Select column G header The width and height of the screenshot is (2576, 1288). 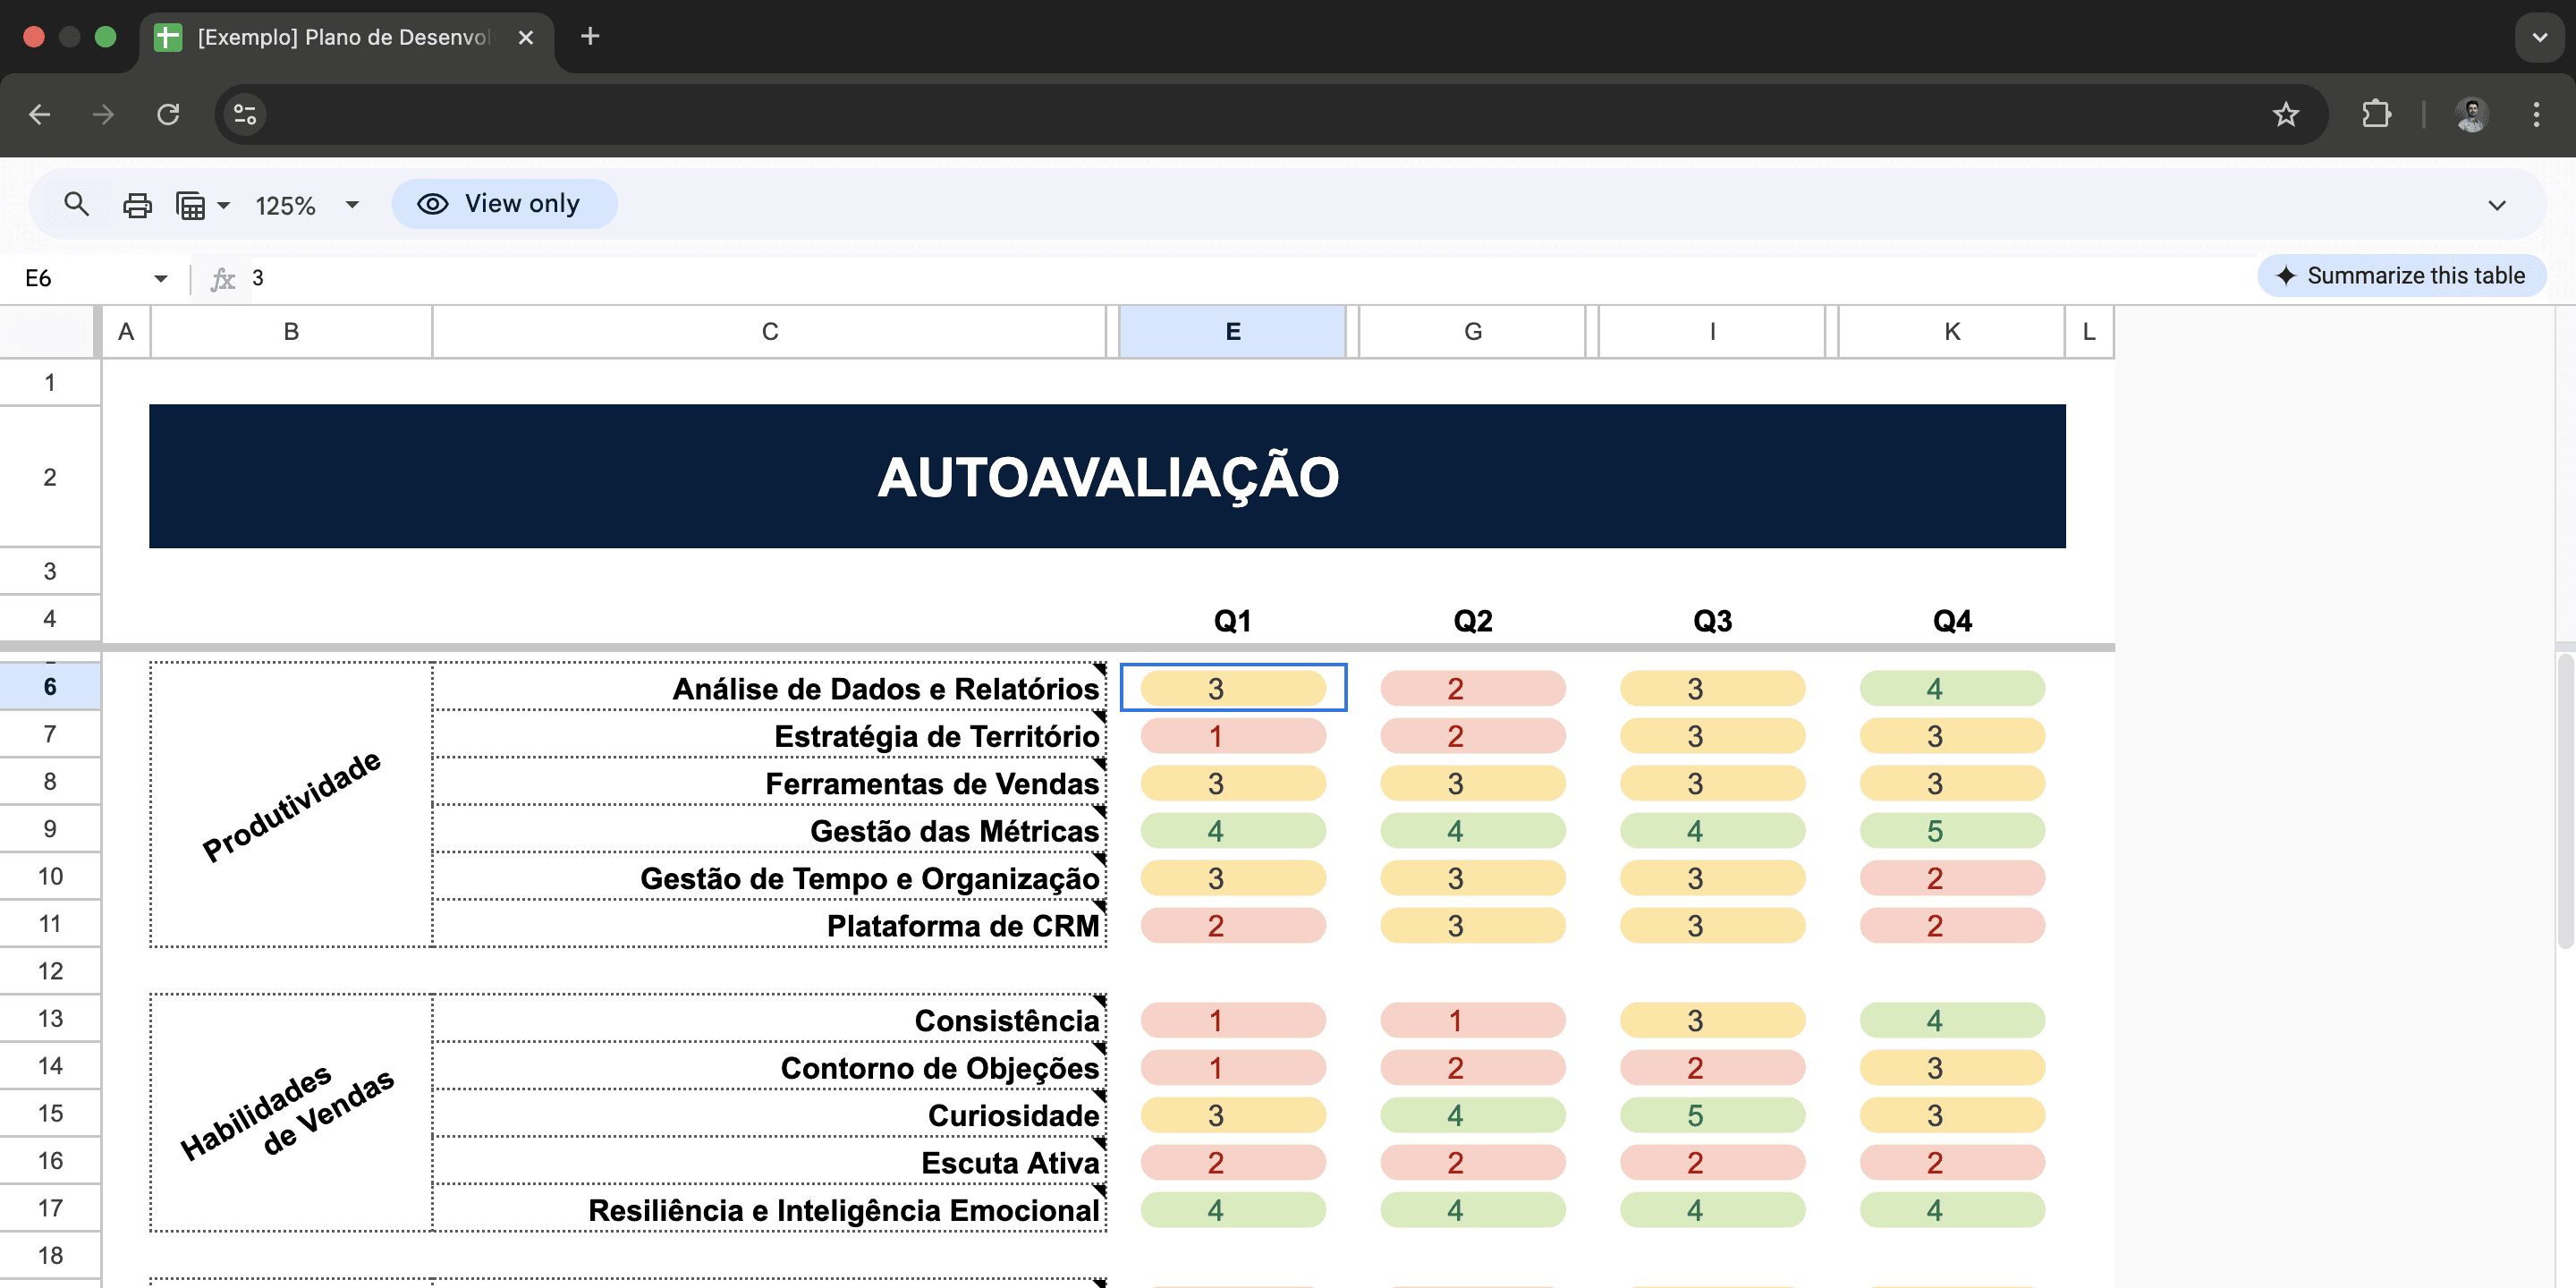pyautogui.click(x=1472, y=331)
